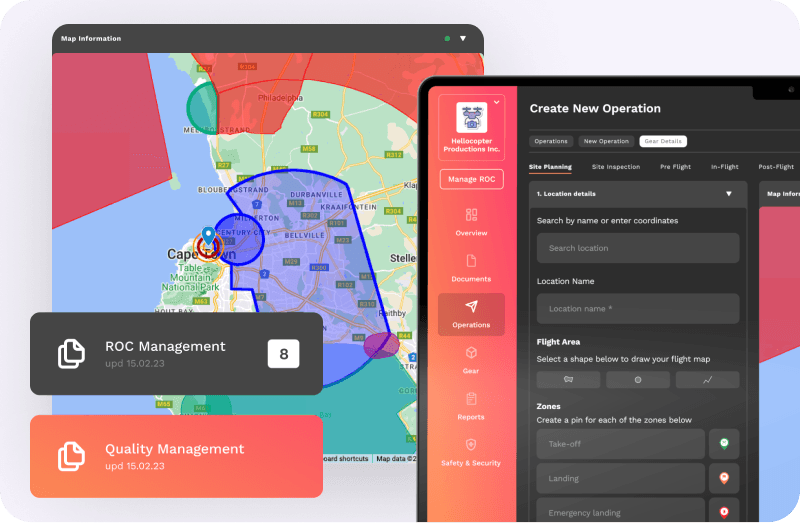Select Operations in the sidebar
Screen dimensions: 800x523
(x=471, y=314)
